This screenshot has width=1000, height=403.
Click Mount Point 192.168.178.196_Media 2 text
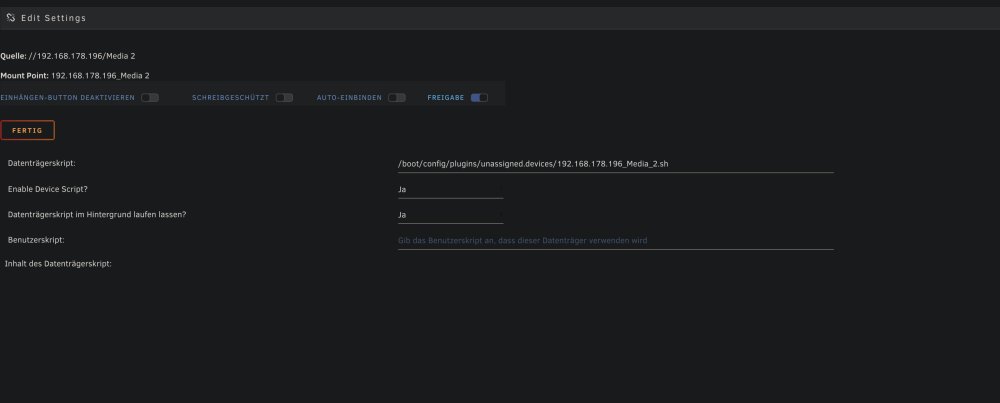point(75,75)
